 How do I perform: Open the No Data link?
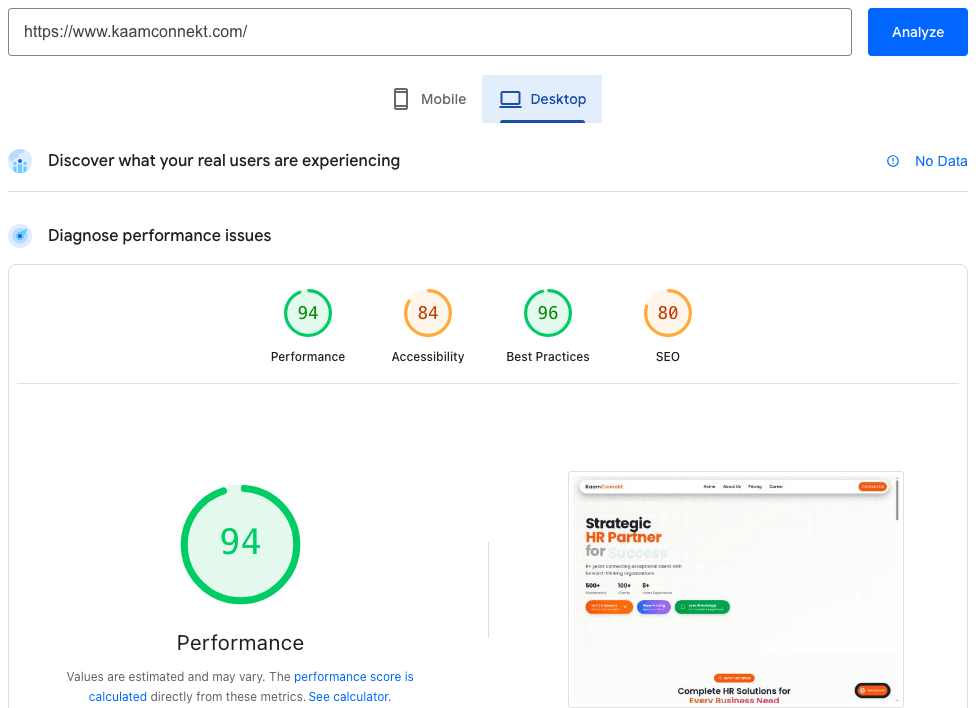tap(941, 161)
